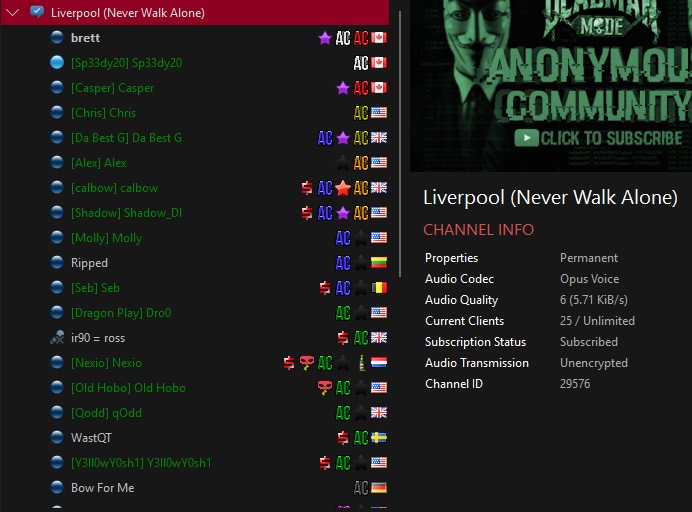Click the Swedish flag on WastQT's row
The height and width of the screenshot is (512, 692).
click(379, 438)
